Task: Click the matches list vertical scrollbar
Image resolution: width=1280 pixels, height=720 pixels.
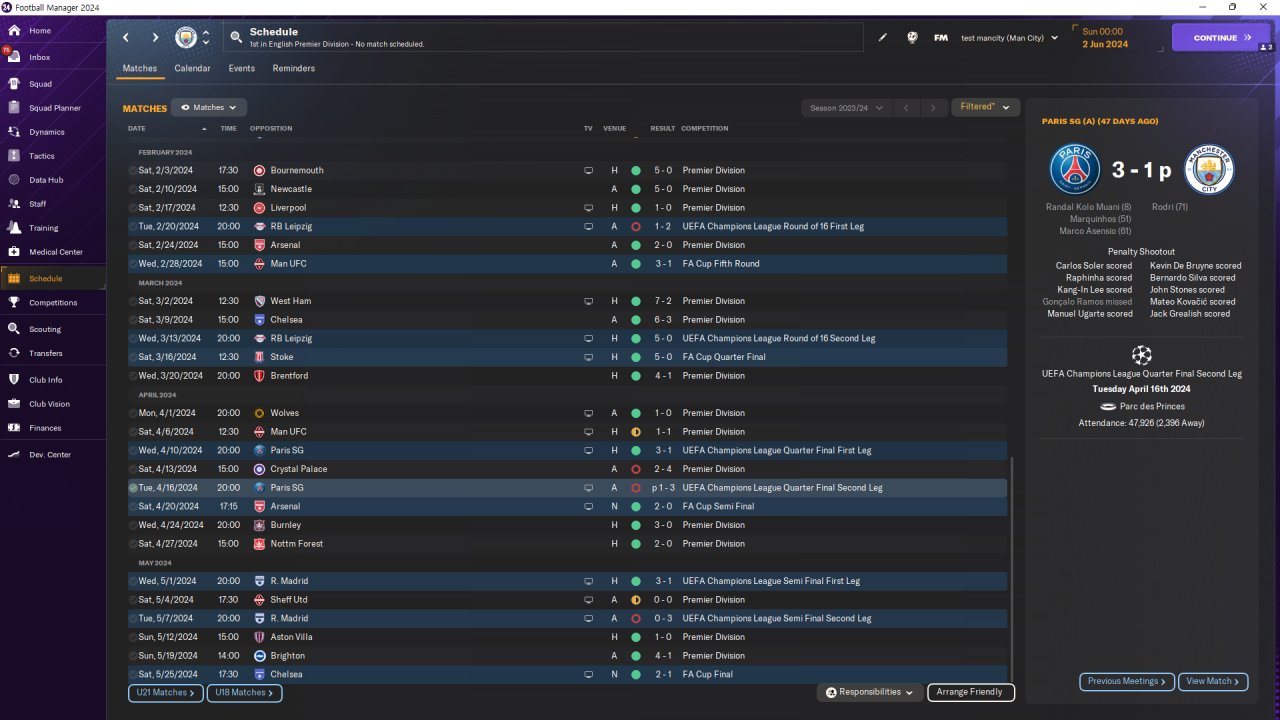Action: click(x=1012, y=570)
